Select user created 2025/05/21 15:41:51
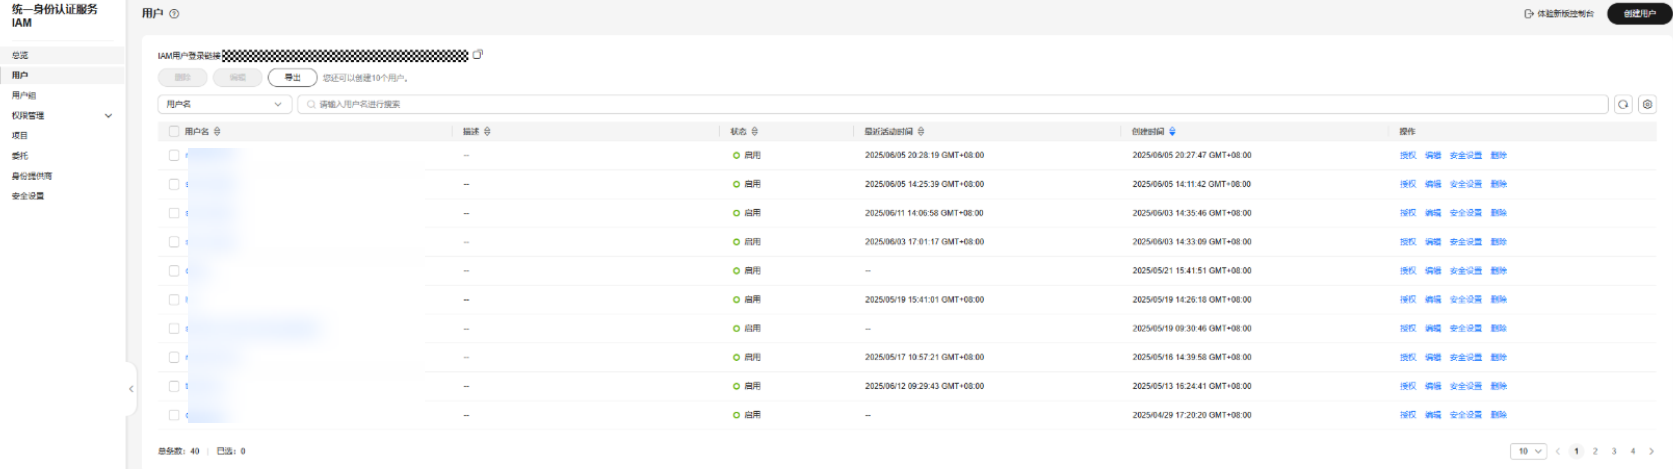This screenshot has height=469, width=1673. (x=174, y=271)
